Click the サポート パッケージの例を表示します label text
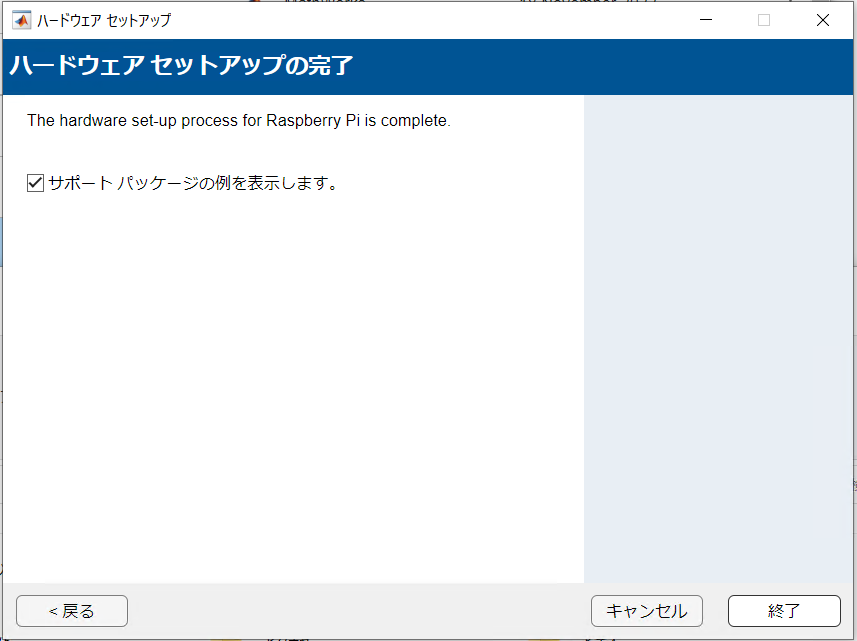 tap(192, 183)
